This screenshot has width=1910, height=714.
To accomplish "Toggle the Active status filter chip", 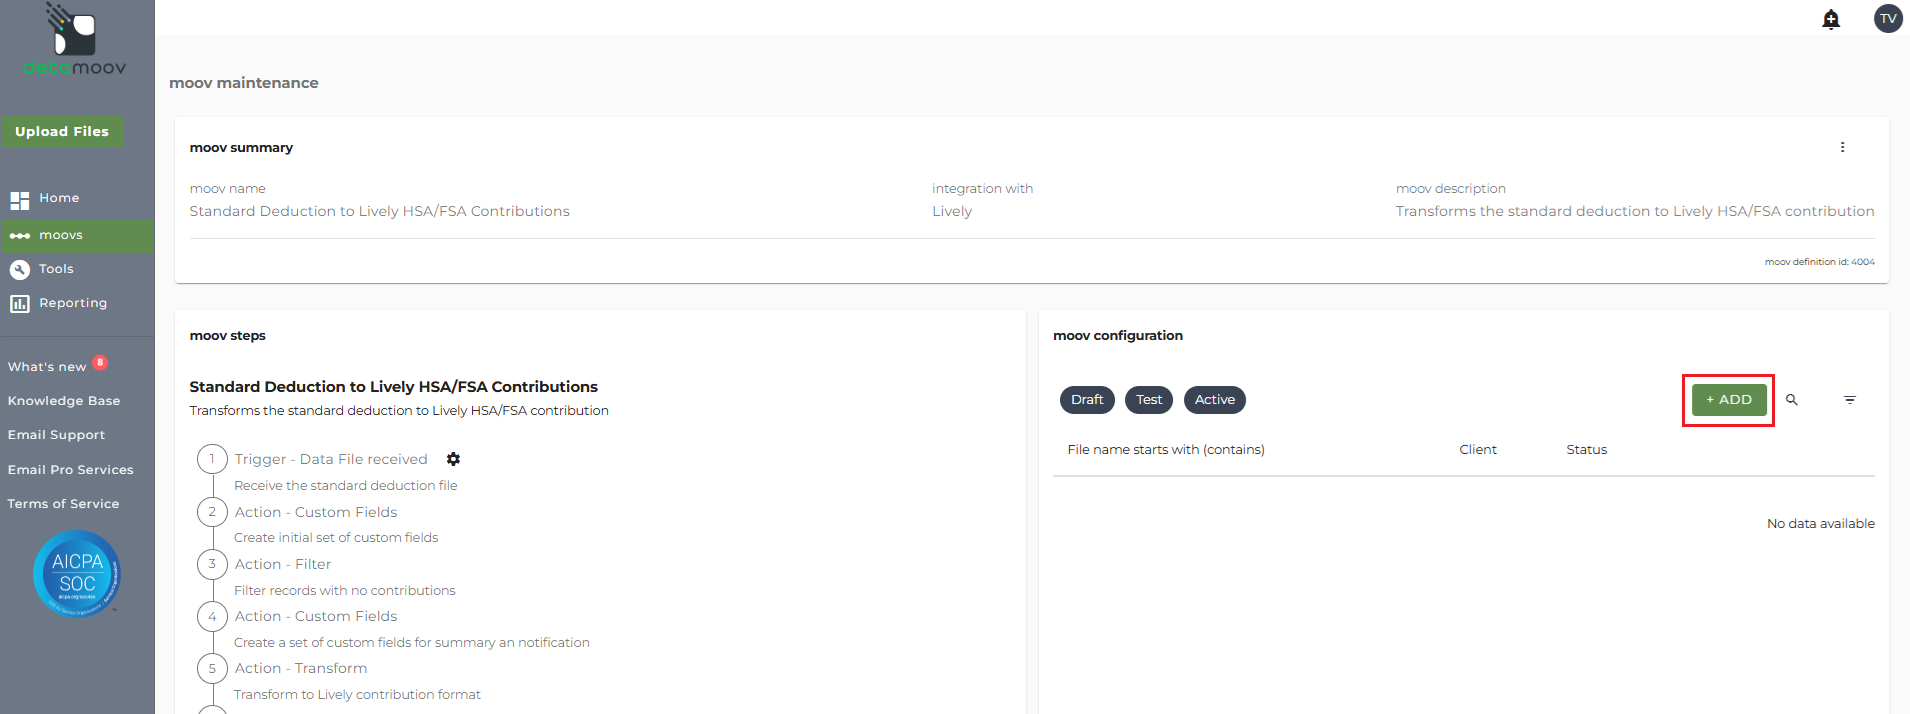I will coord(1215,400).
